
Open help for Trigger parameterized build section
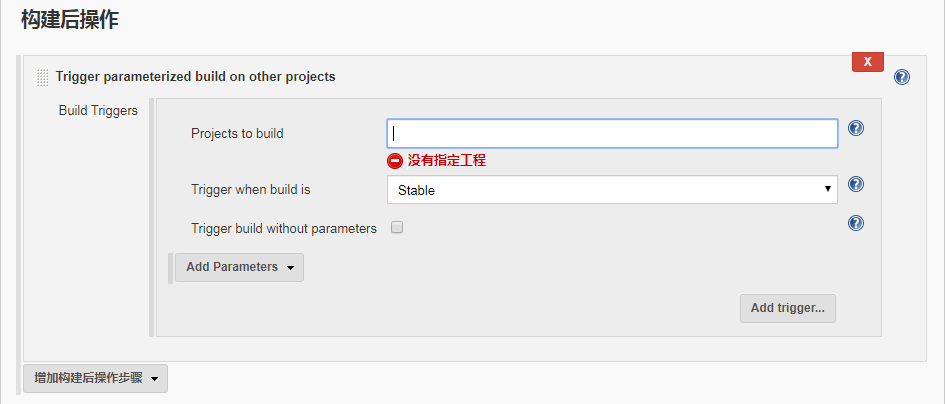[902, 77]
